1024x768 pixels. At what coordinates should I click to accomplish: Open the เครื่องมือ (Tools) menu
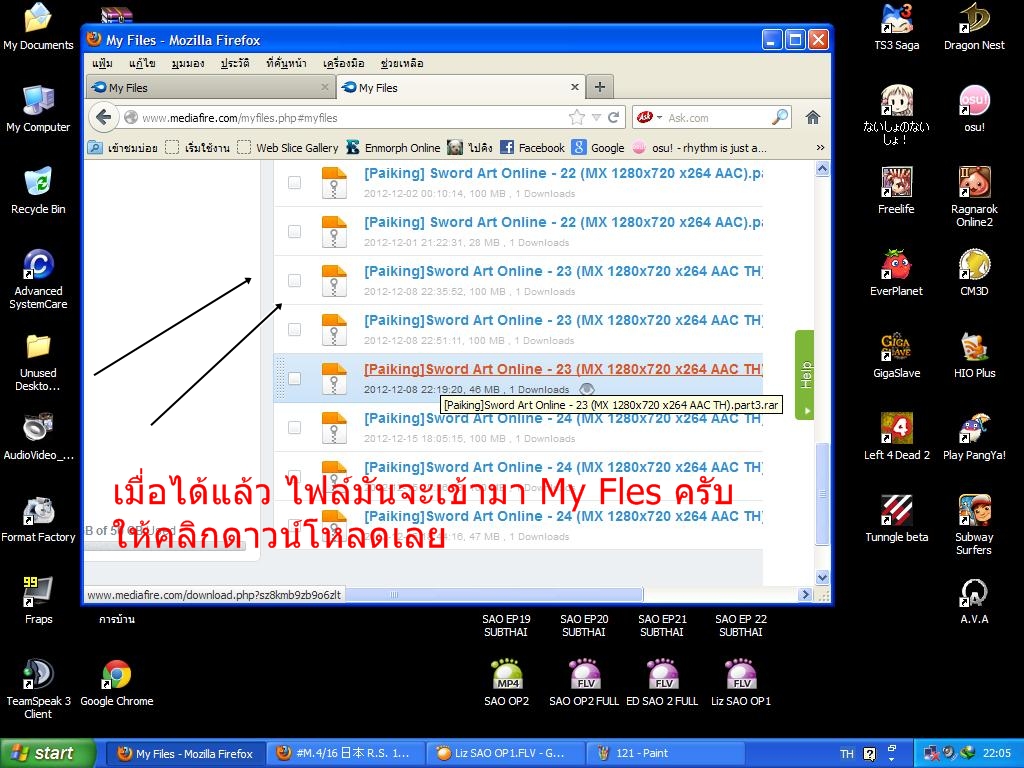click(344, 63)
